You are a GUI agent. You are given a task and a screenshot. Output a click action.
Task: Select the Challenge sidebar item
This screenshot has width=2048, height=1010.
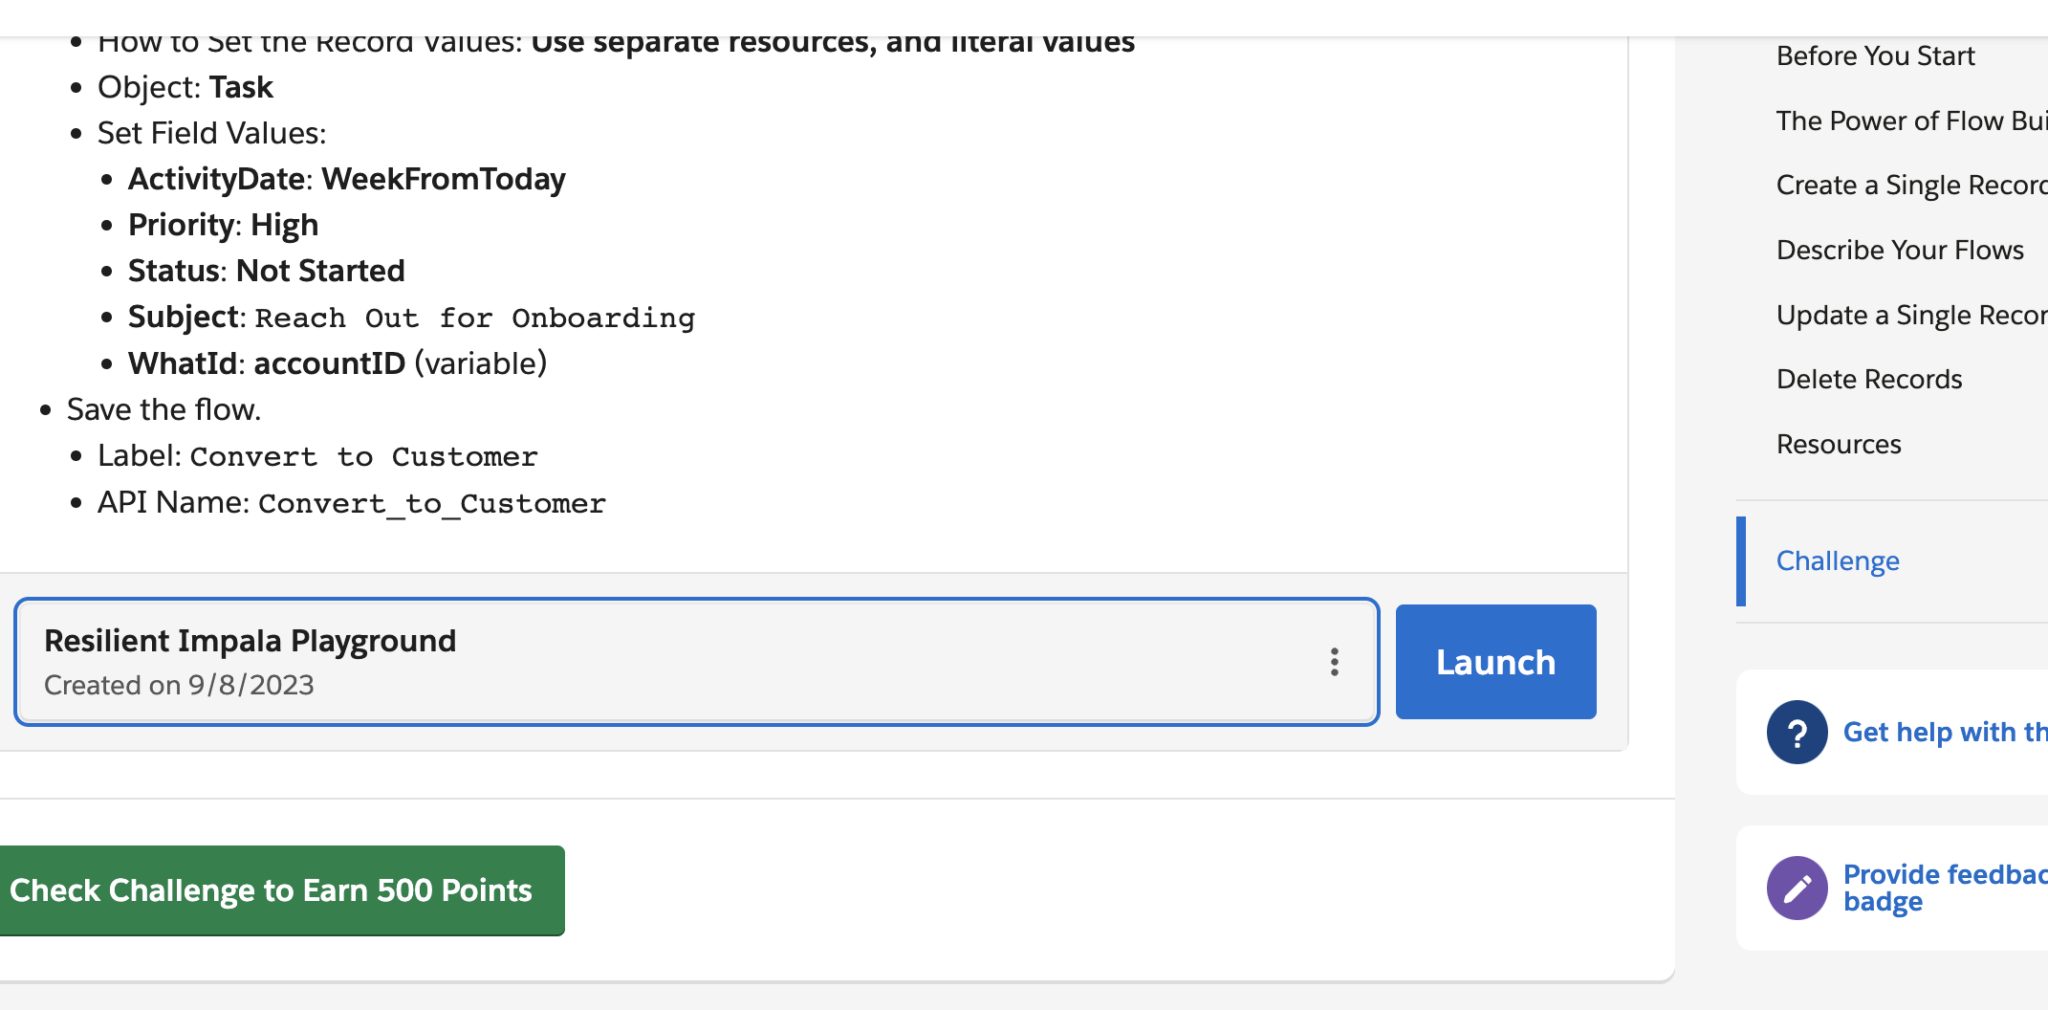point(1837,561)
